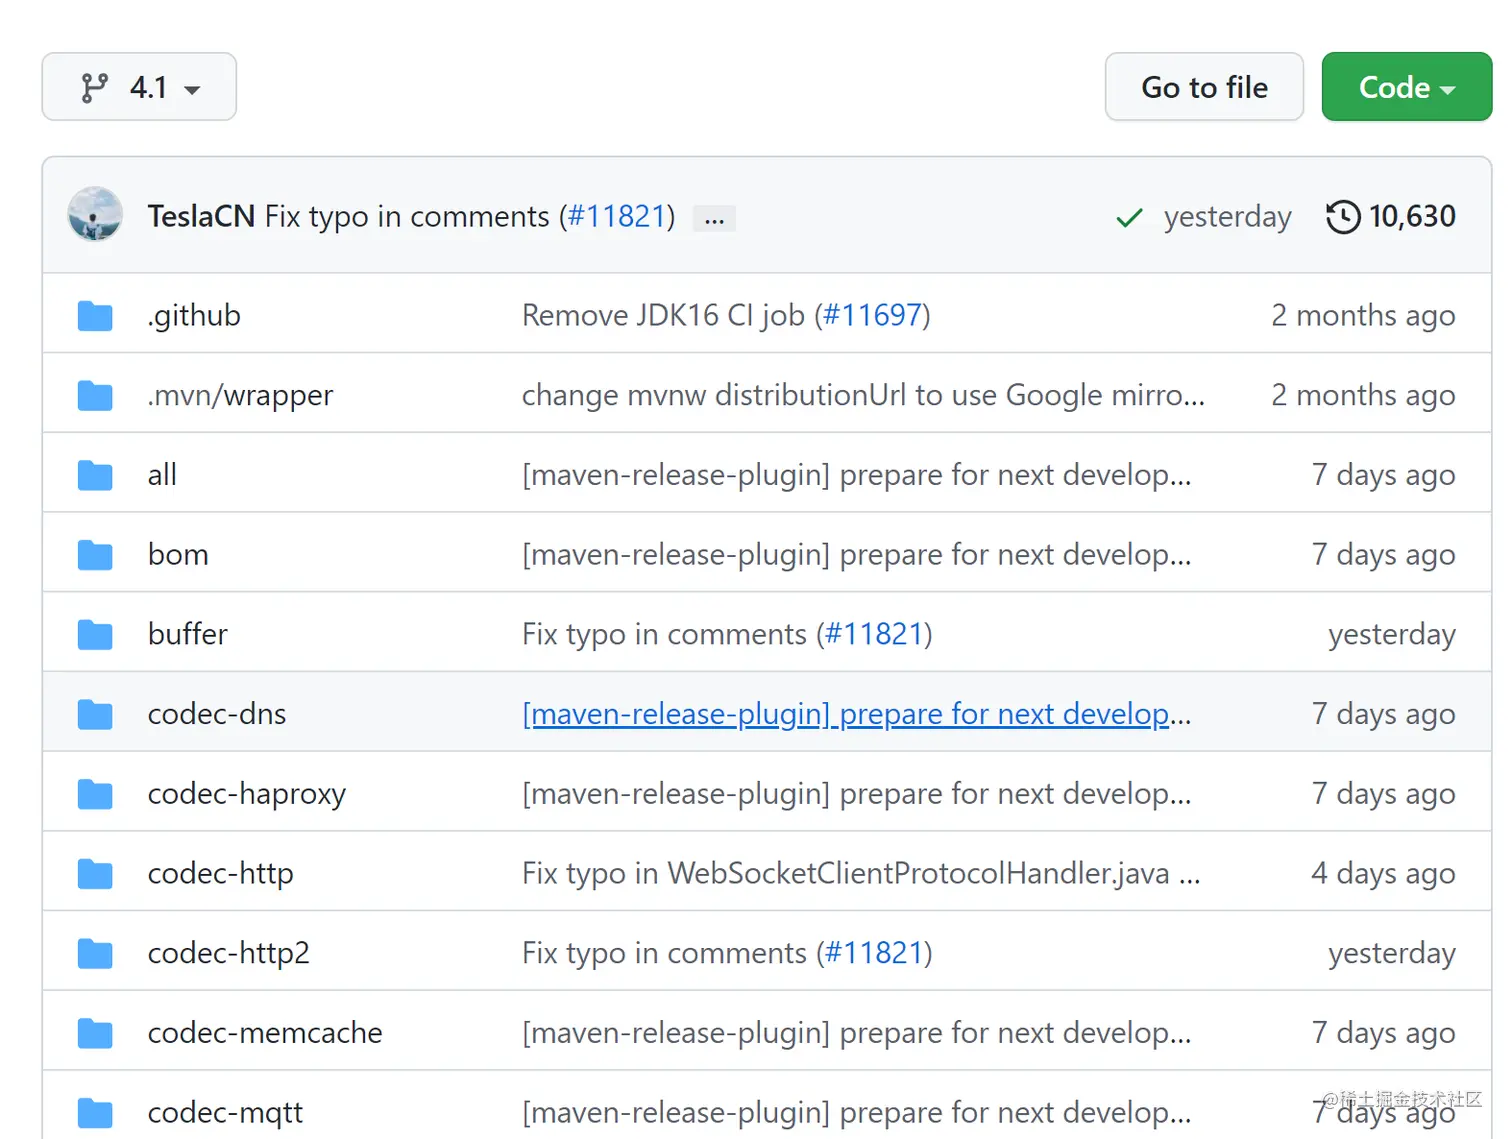Expand commit message with ellipsis button

point(714,219)
